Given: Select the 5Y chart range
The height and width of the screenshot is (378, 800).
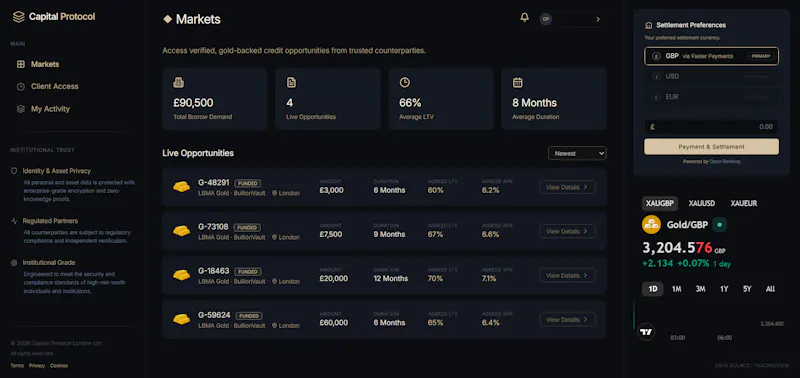Looking at the screenshot, I should (747, 289).
